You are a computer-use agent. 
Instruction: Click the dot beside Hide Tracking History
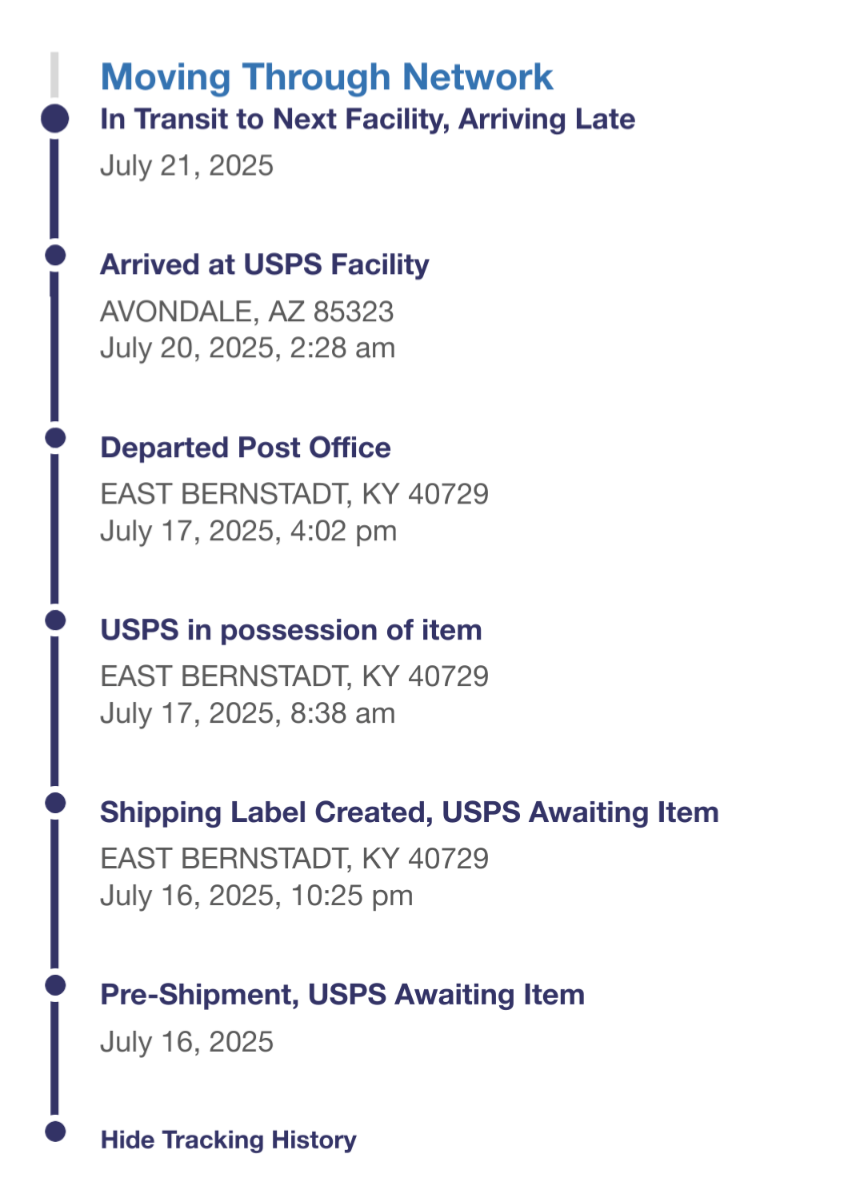pos(54,1132)
